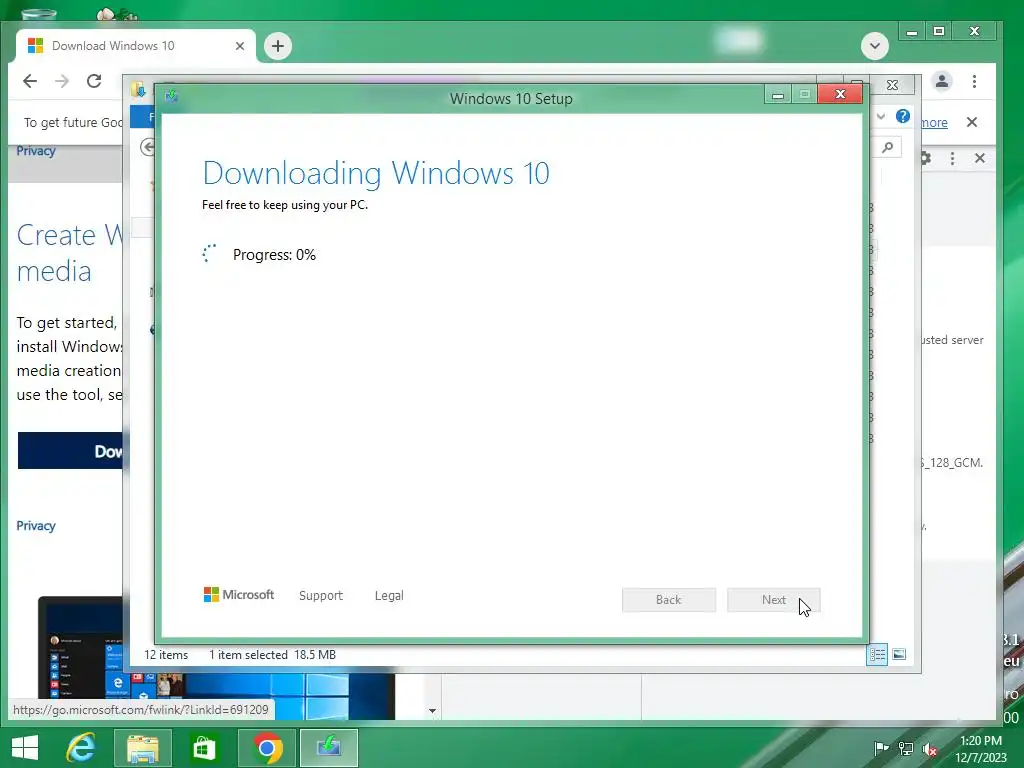Viewport: 1024px width, 768px height.
Task: Dismiss the Chrome info bar
Action: tap(972, 122)
